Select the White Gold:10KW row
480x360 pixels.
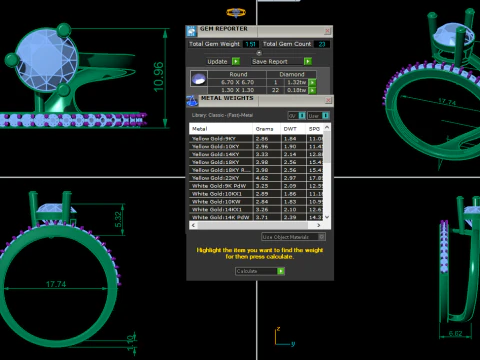256,202
